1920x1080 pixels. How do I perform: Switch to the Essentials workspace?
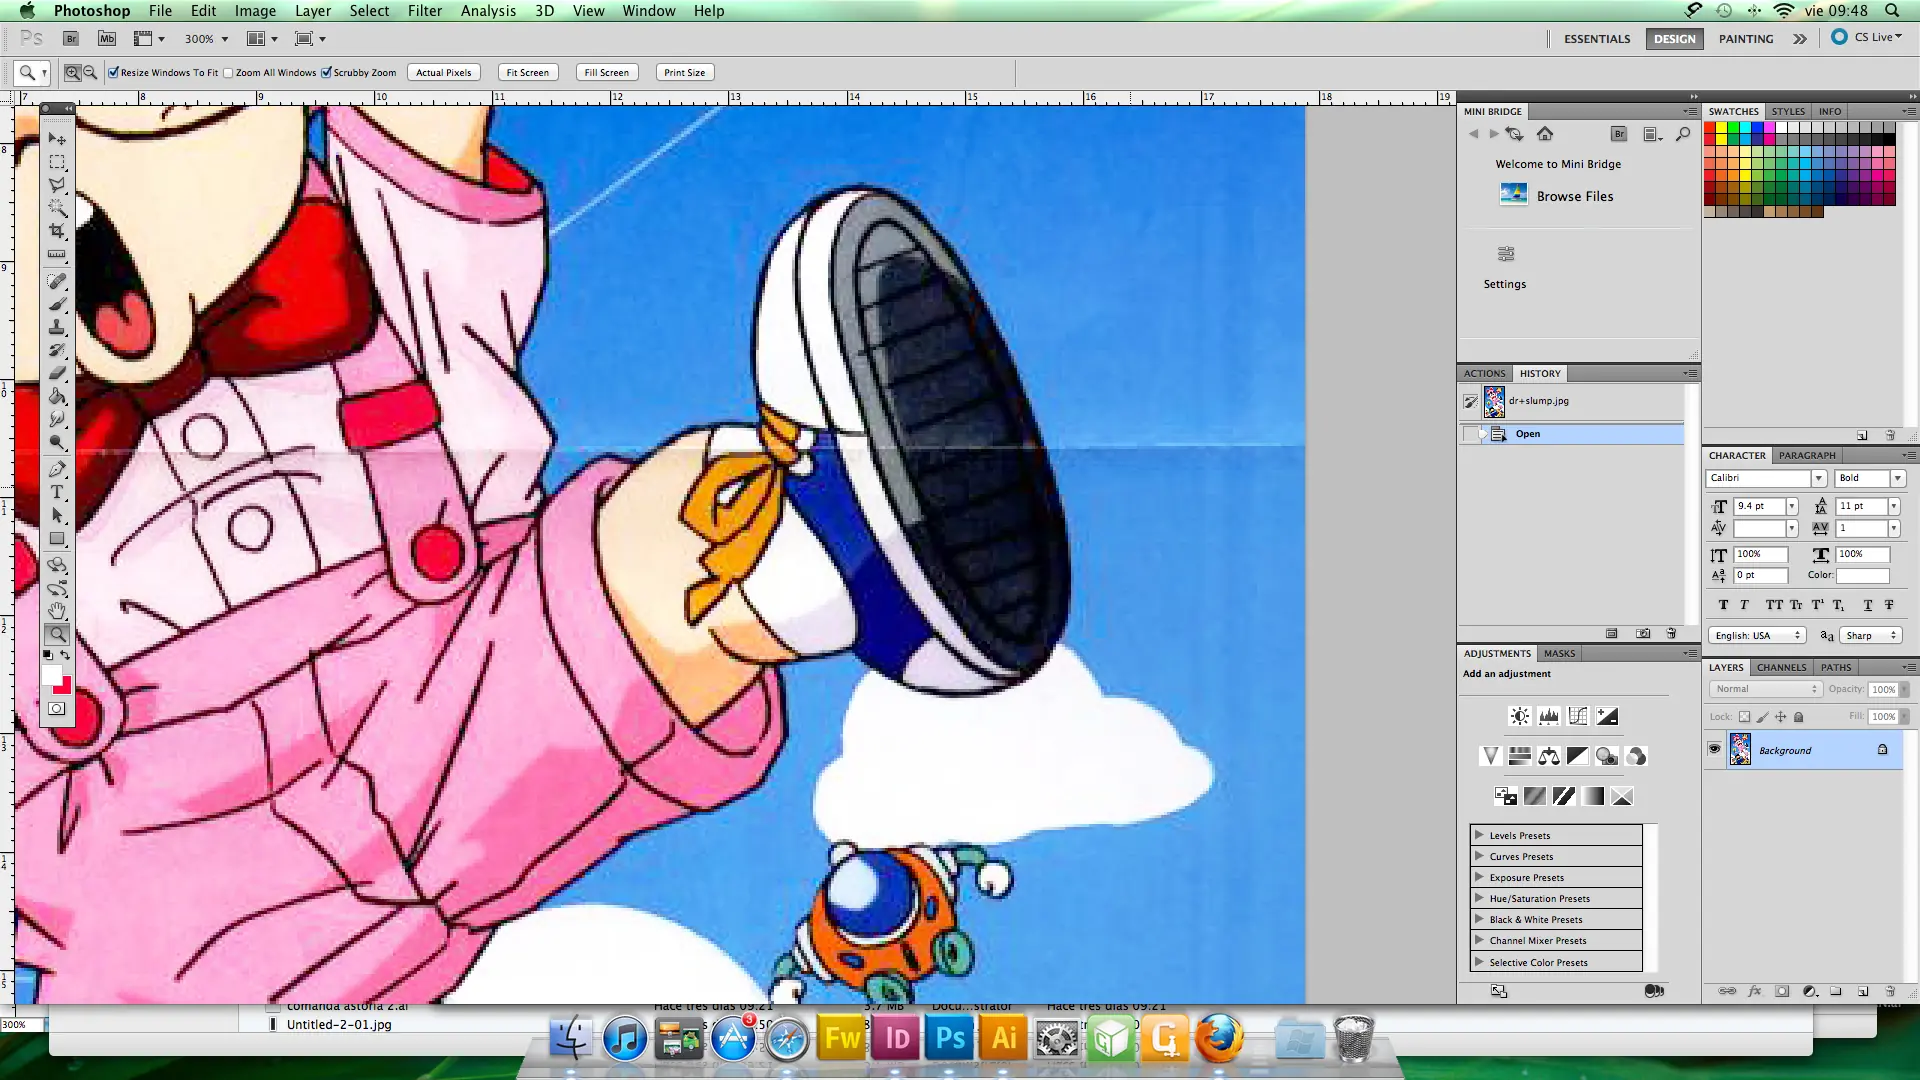pos(1596,39)
